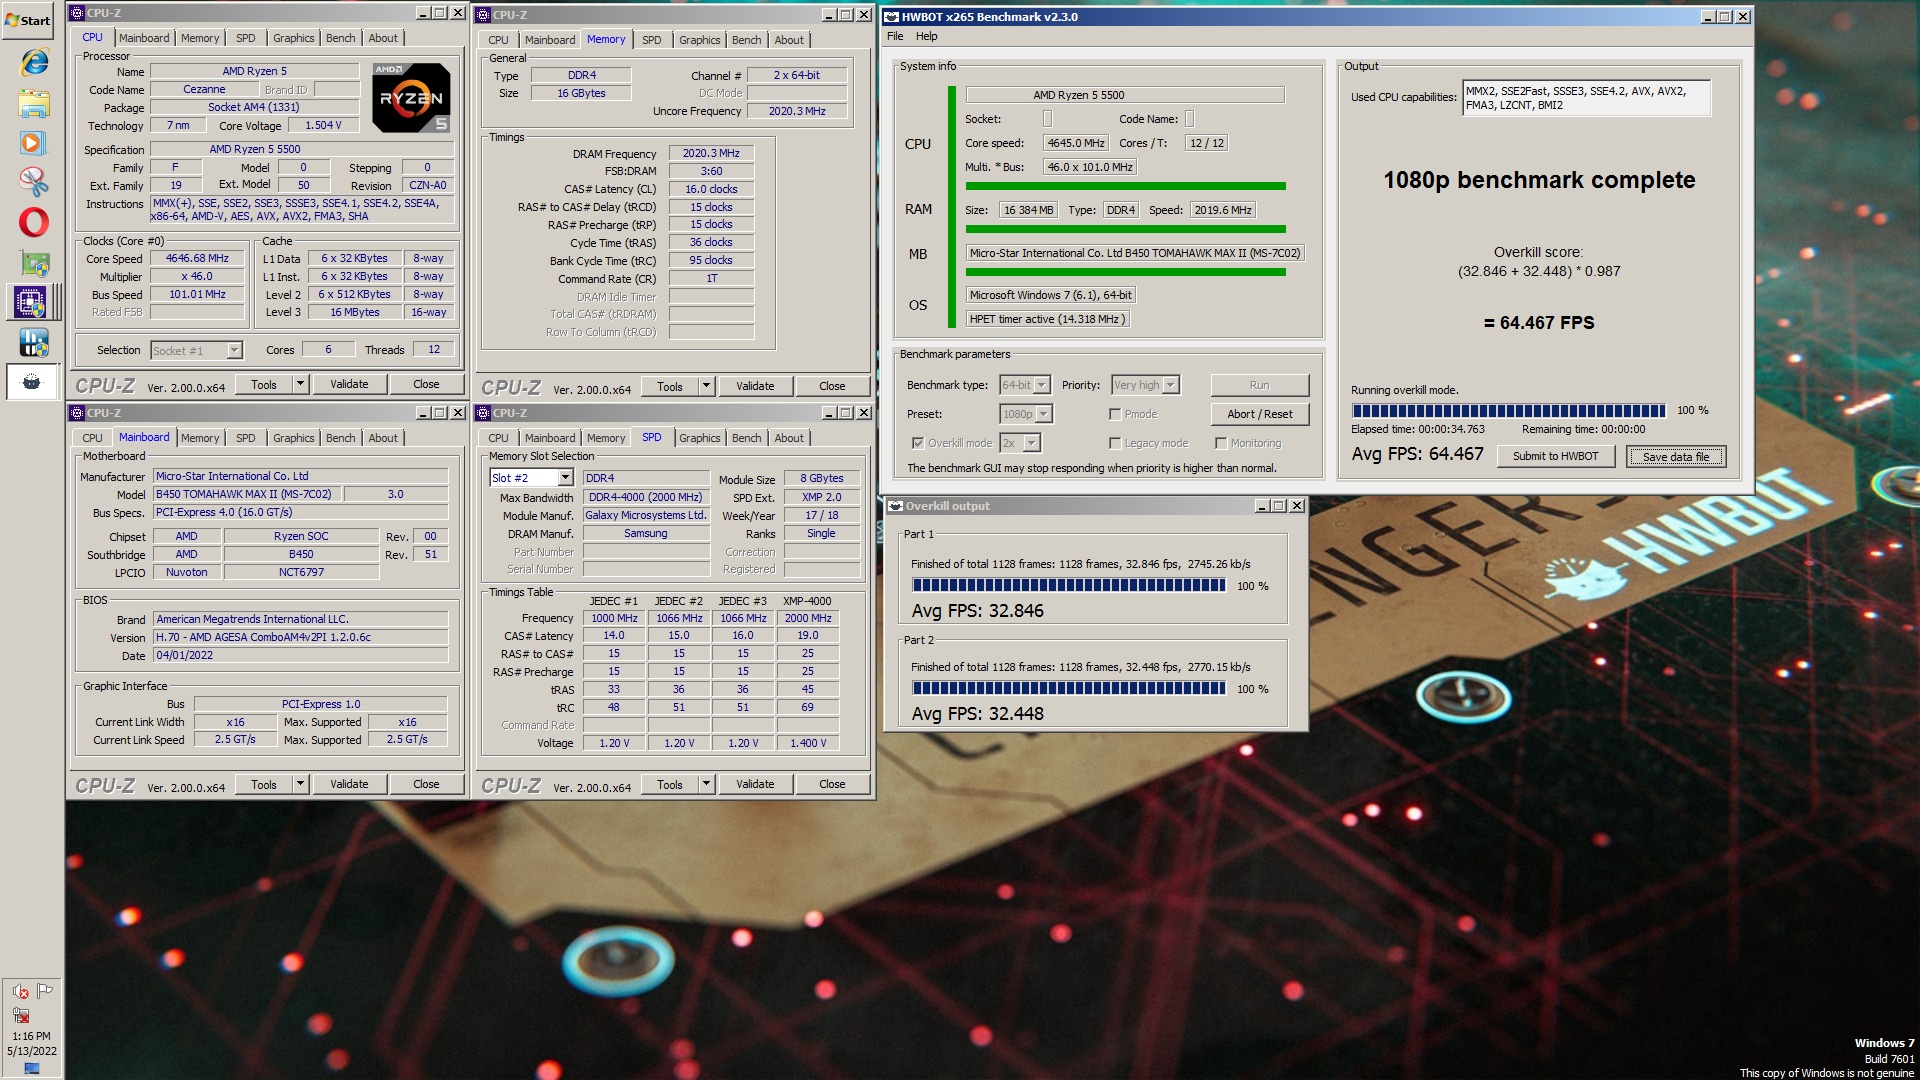Image resolution: width=1920 pixels, height=1080 pixels.
Task: Click title icon of CPU-Z Memory-tab window
Action: coord(484,15)
